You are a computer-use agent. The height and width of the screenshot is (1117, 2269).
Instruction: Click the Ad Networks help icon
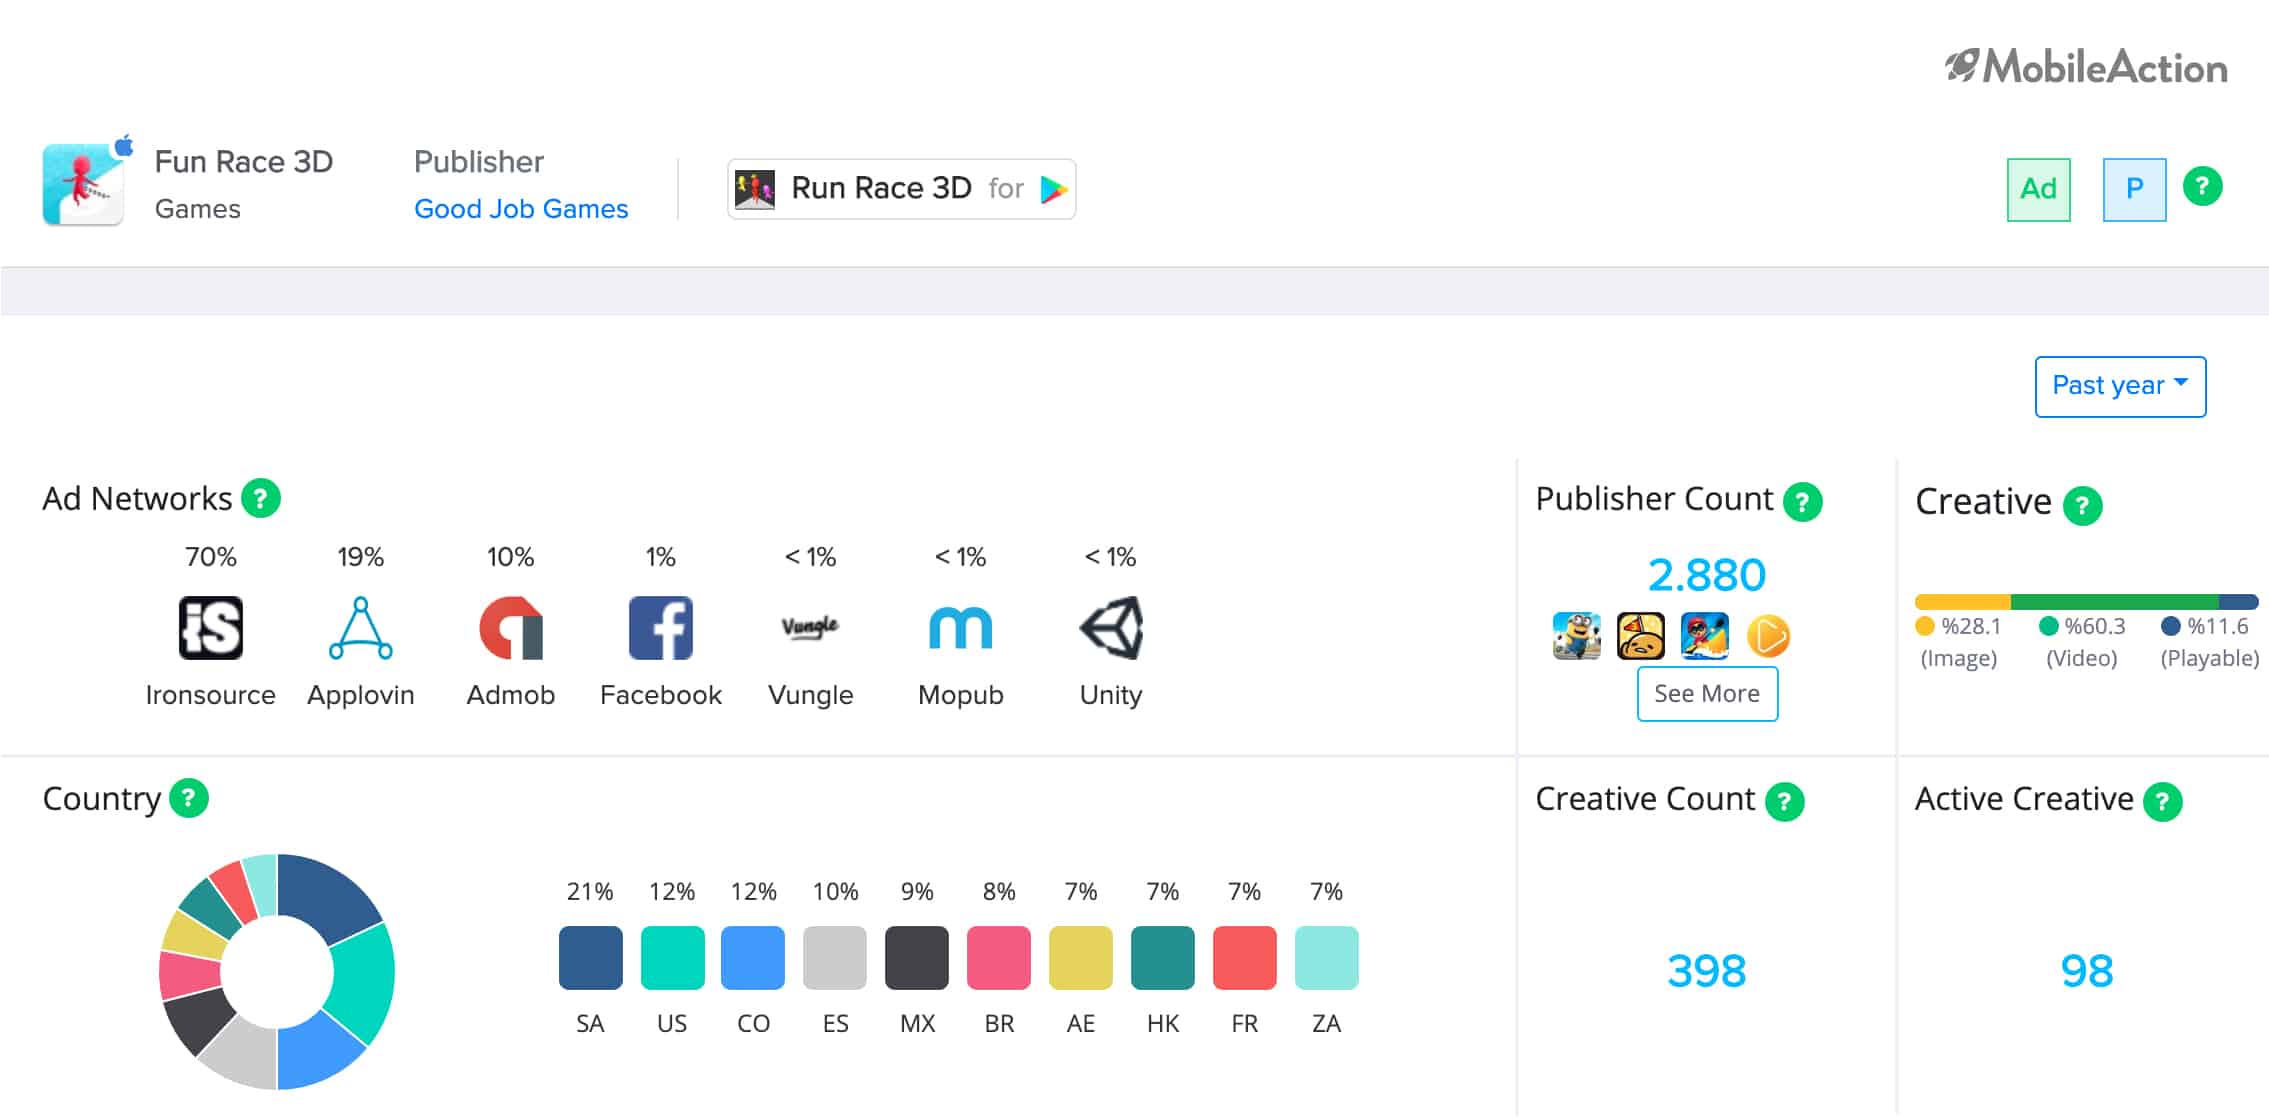(261, 498)
